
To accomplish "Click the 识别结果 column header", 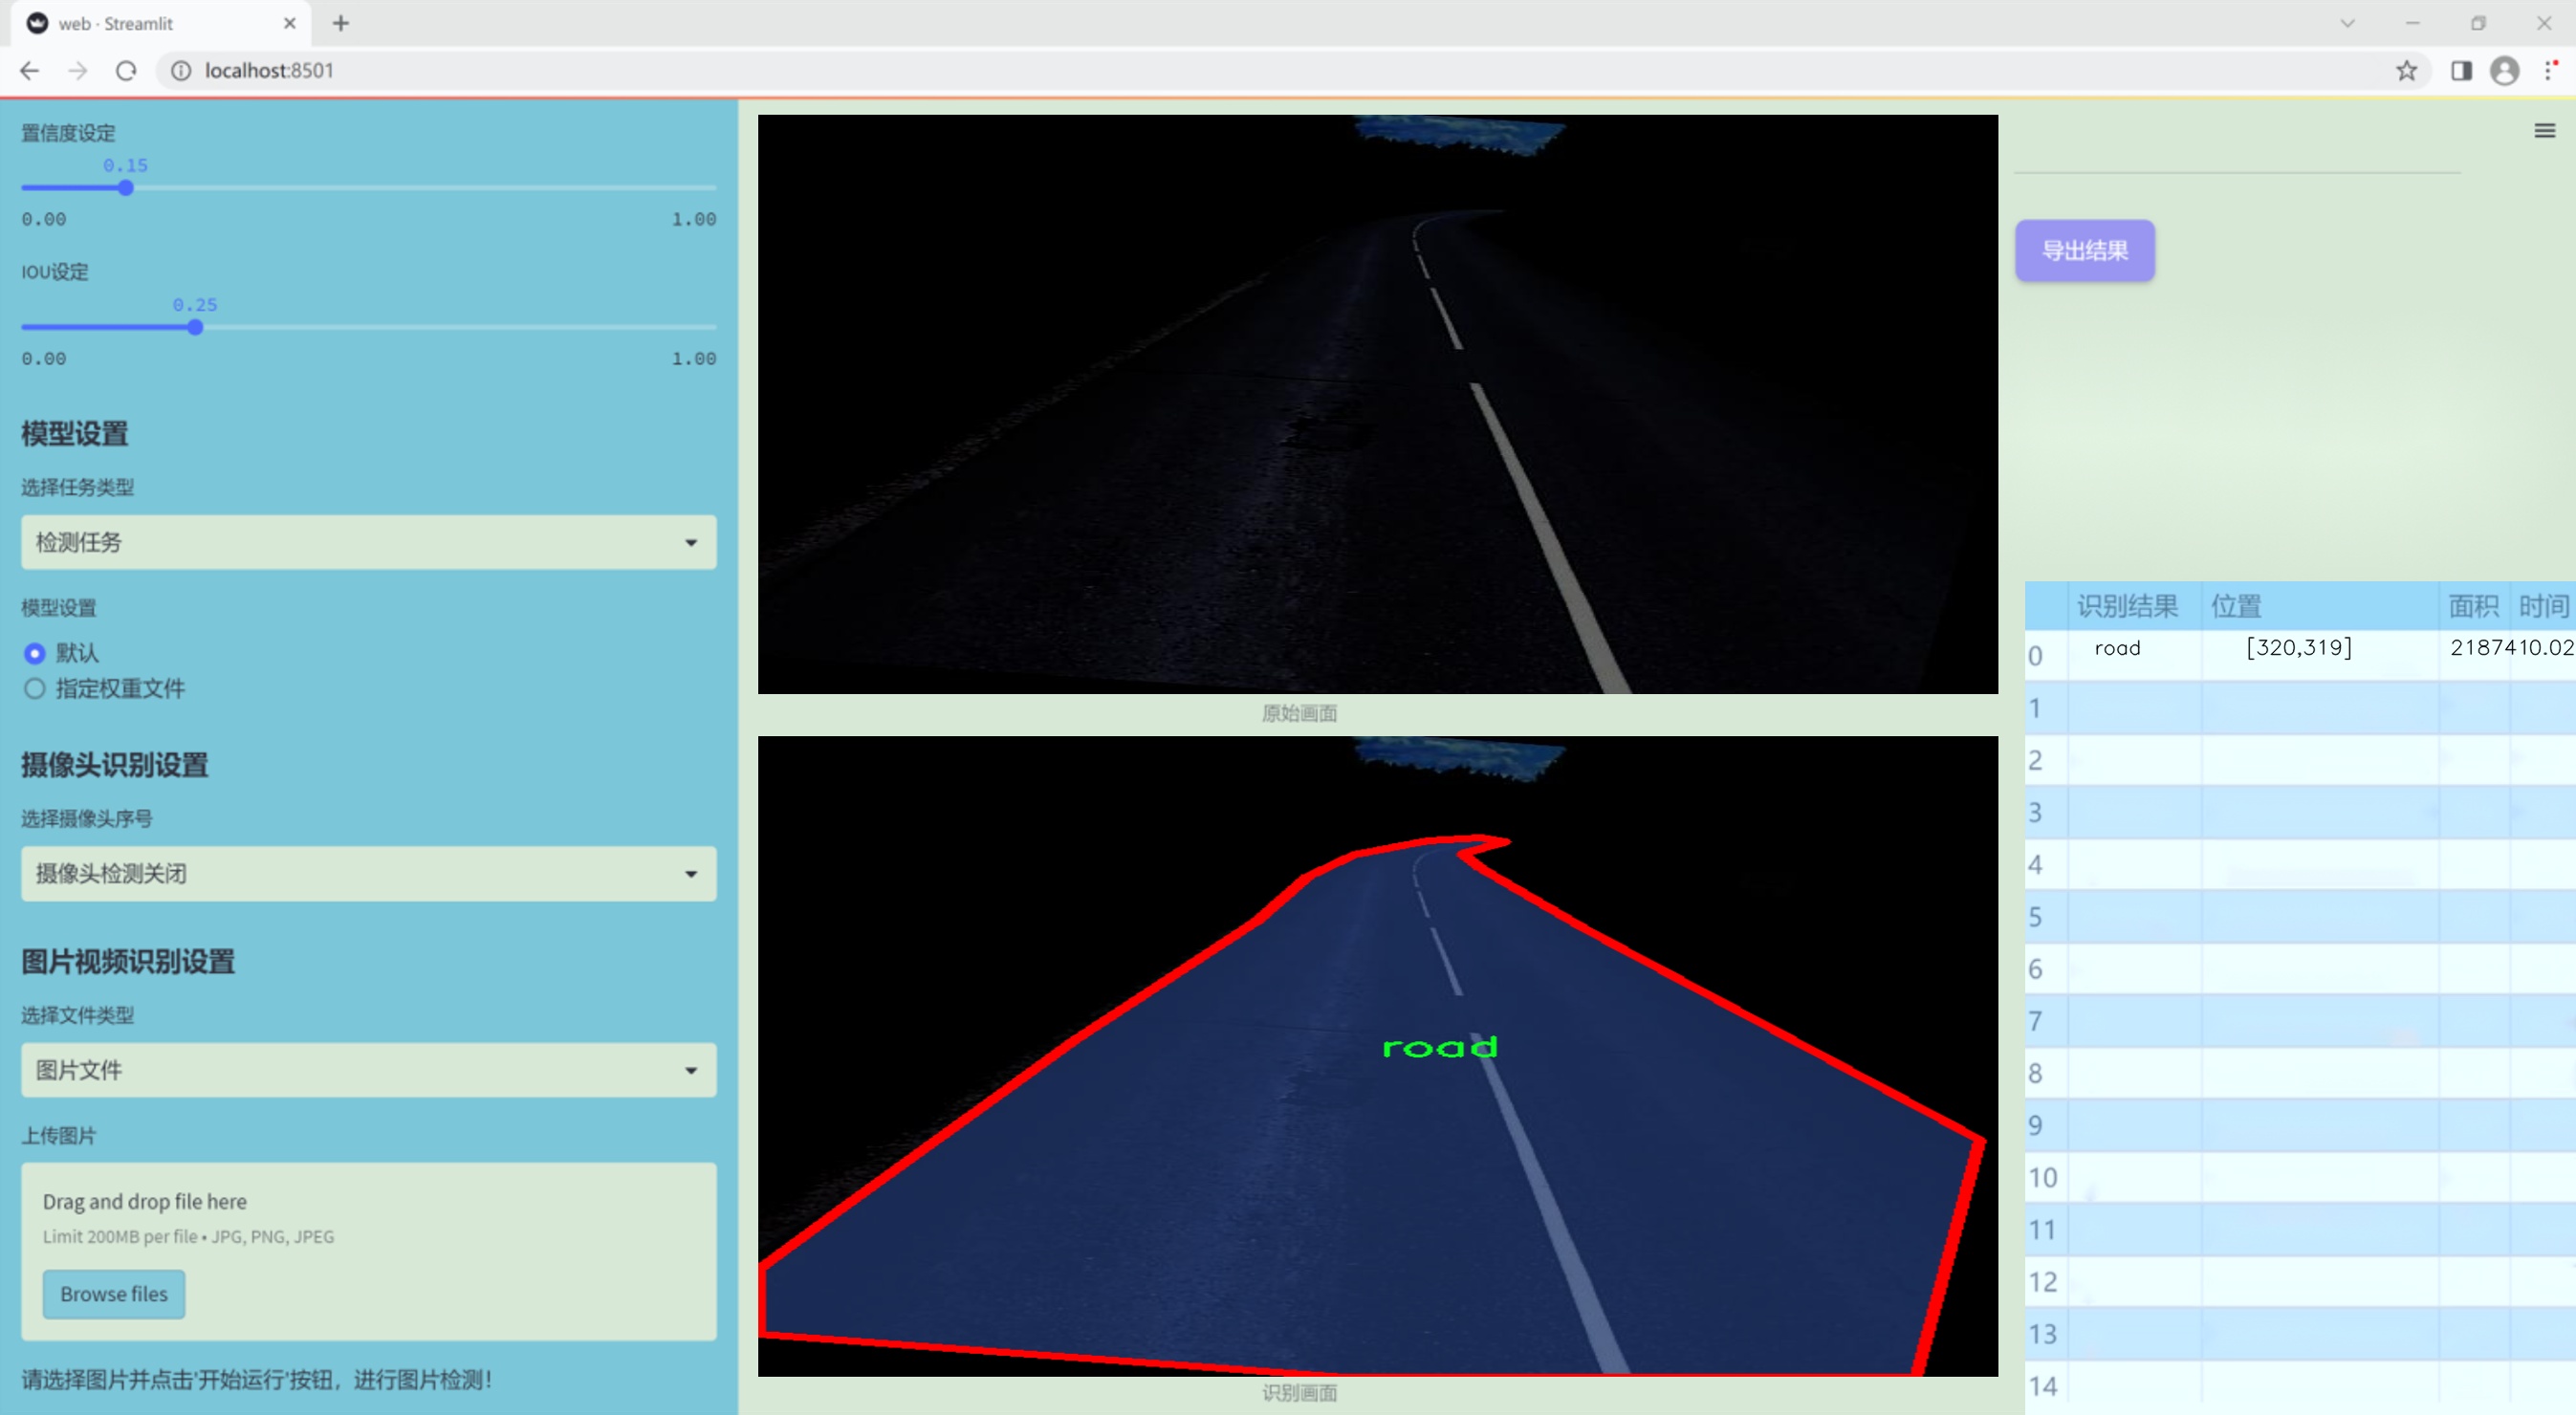I will tap(2126, 605).
